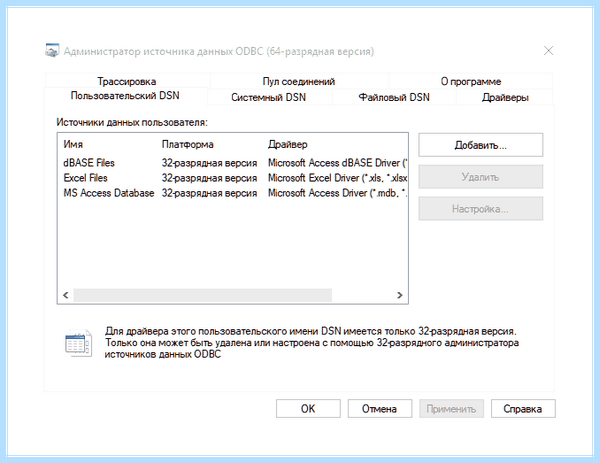Click the horizontal scrollbar thumb
Screen dimensions: 600x463
coord(203,295)
